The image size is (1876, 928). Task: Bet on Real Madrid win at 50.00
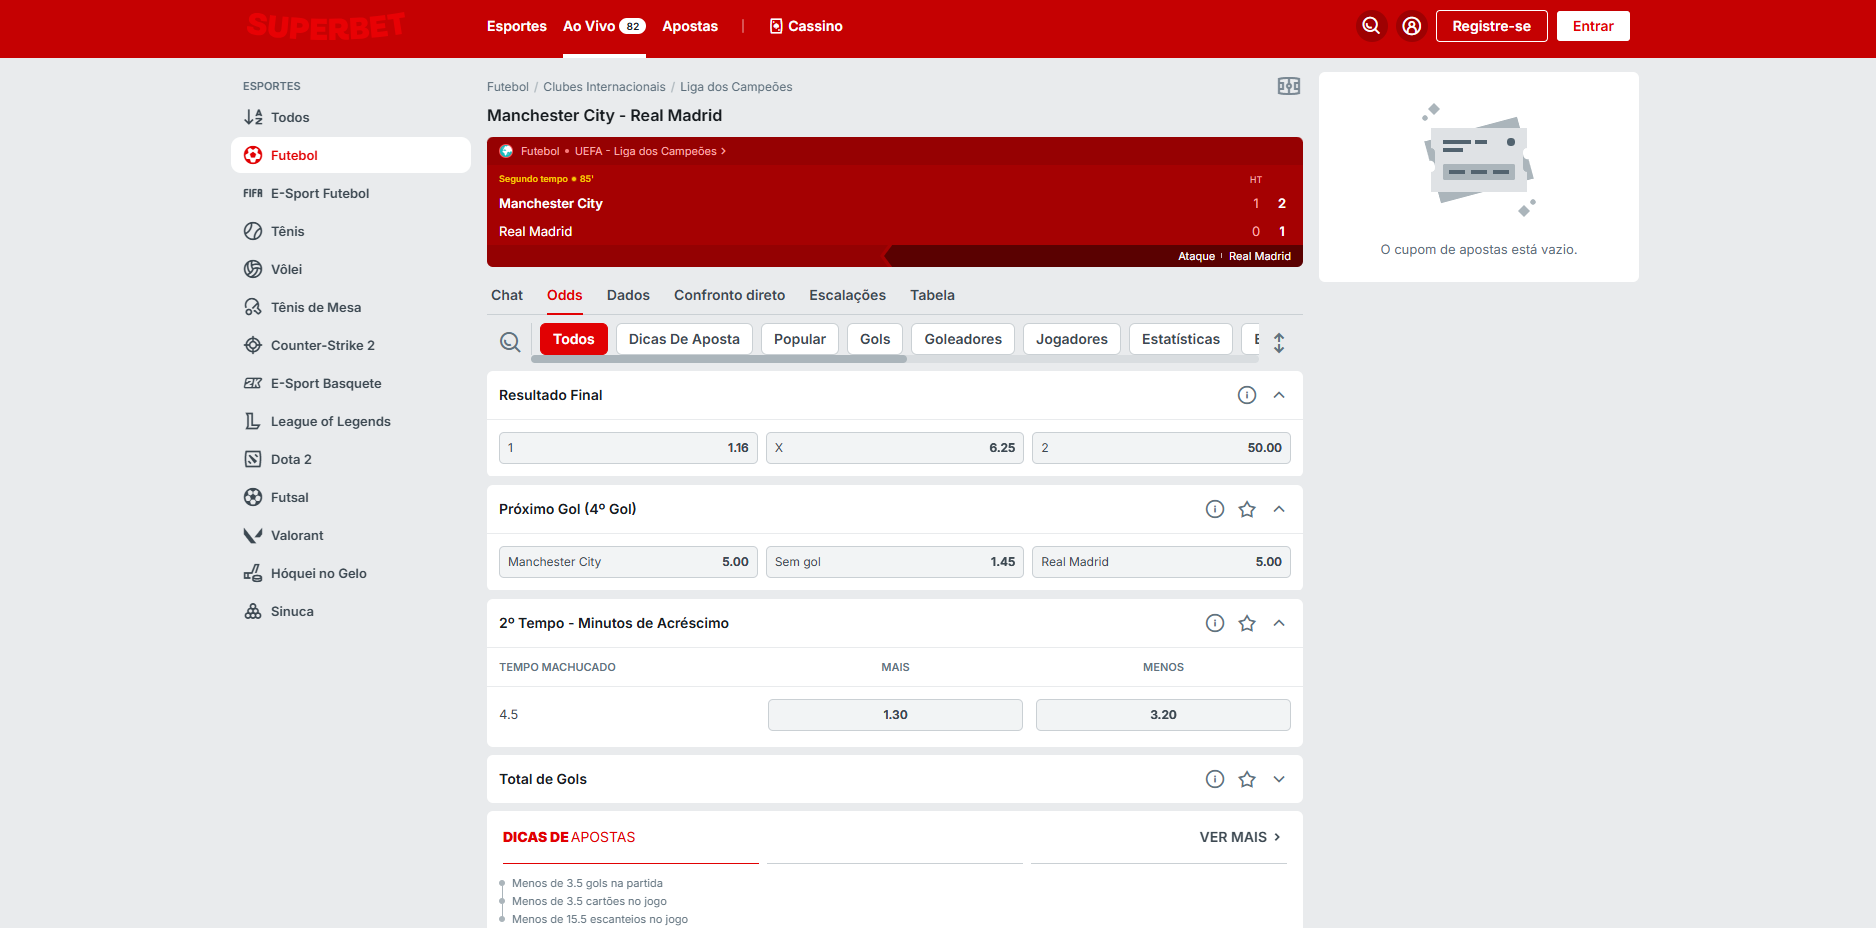point(1160,448)
